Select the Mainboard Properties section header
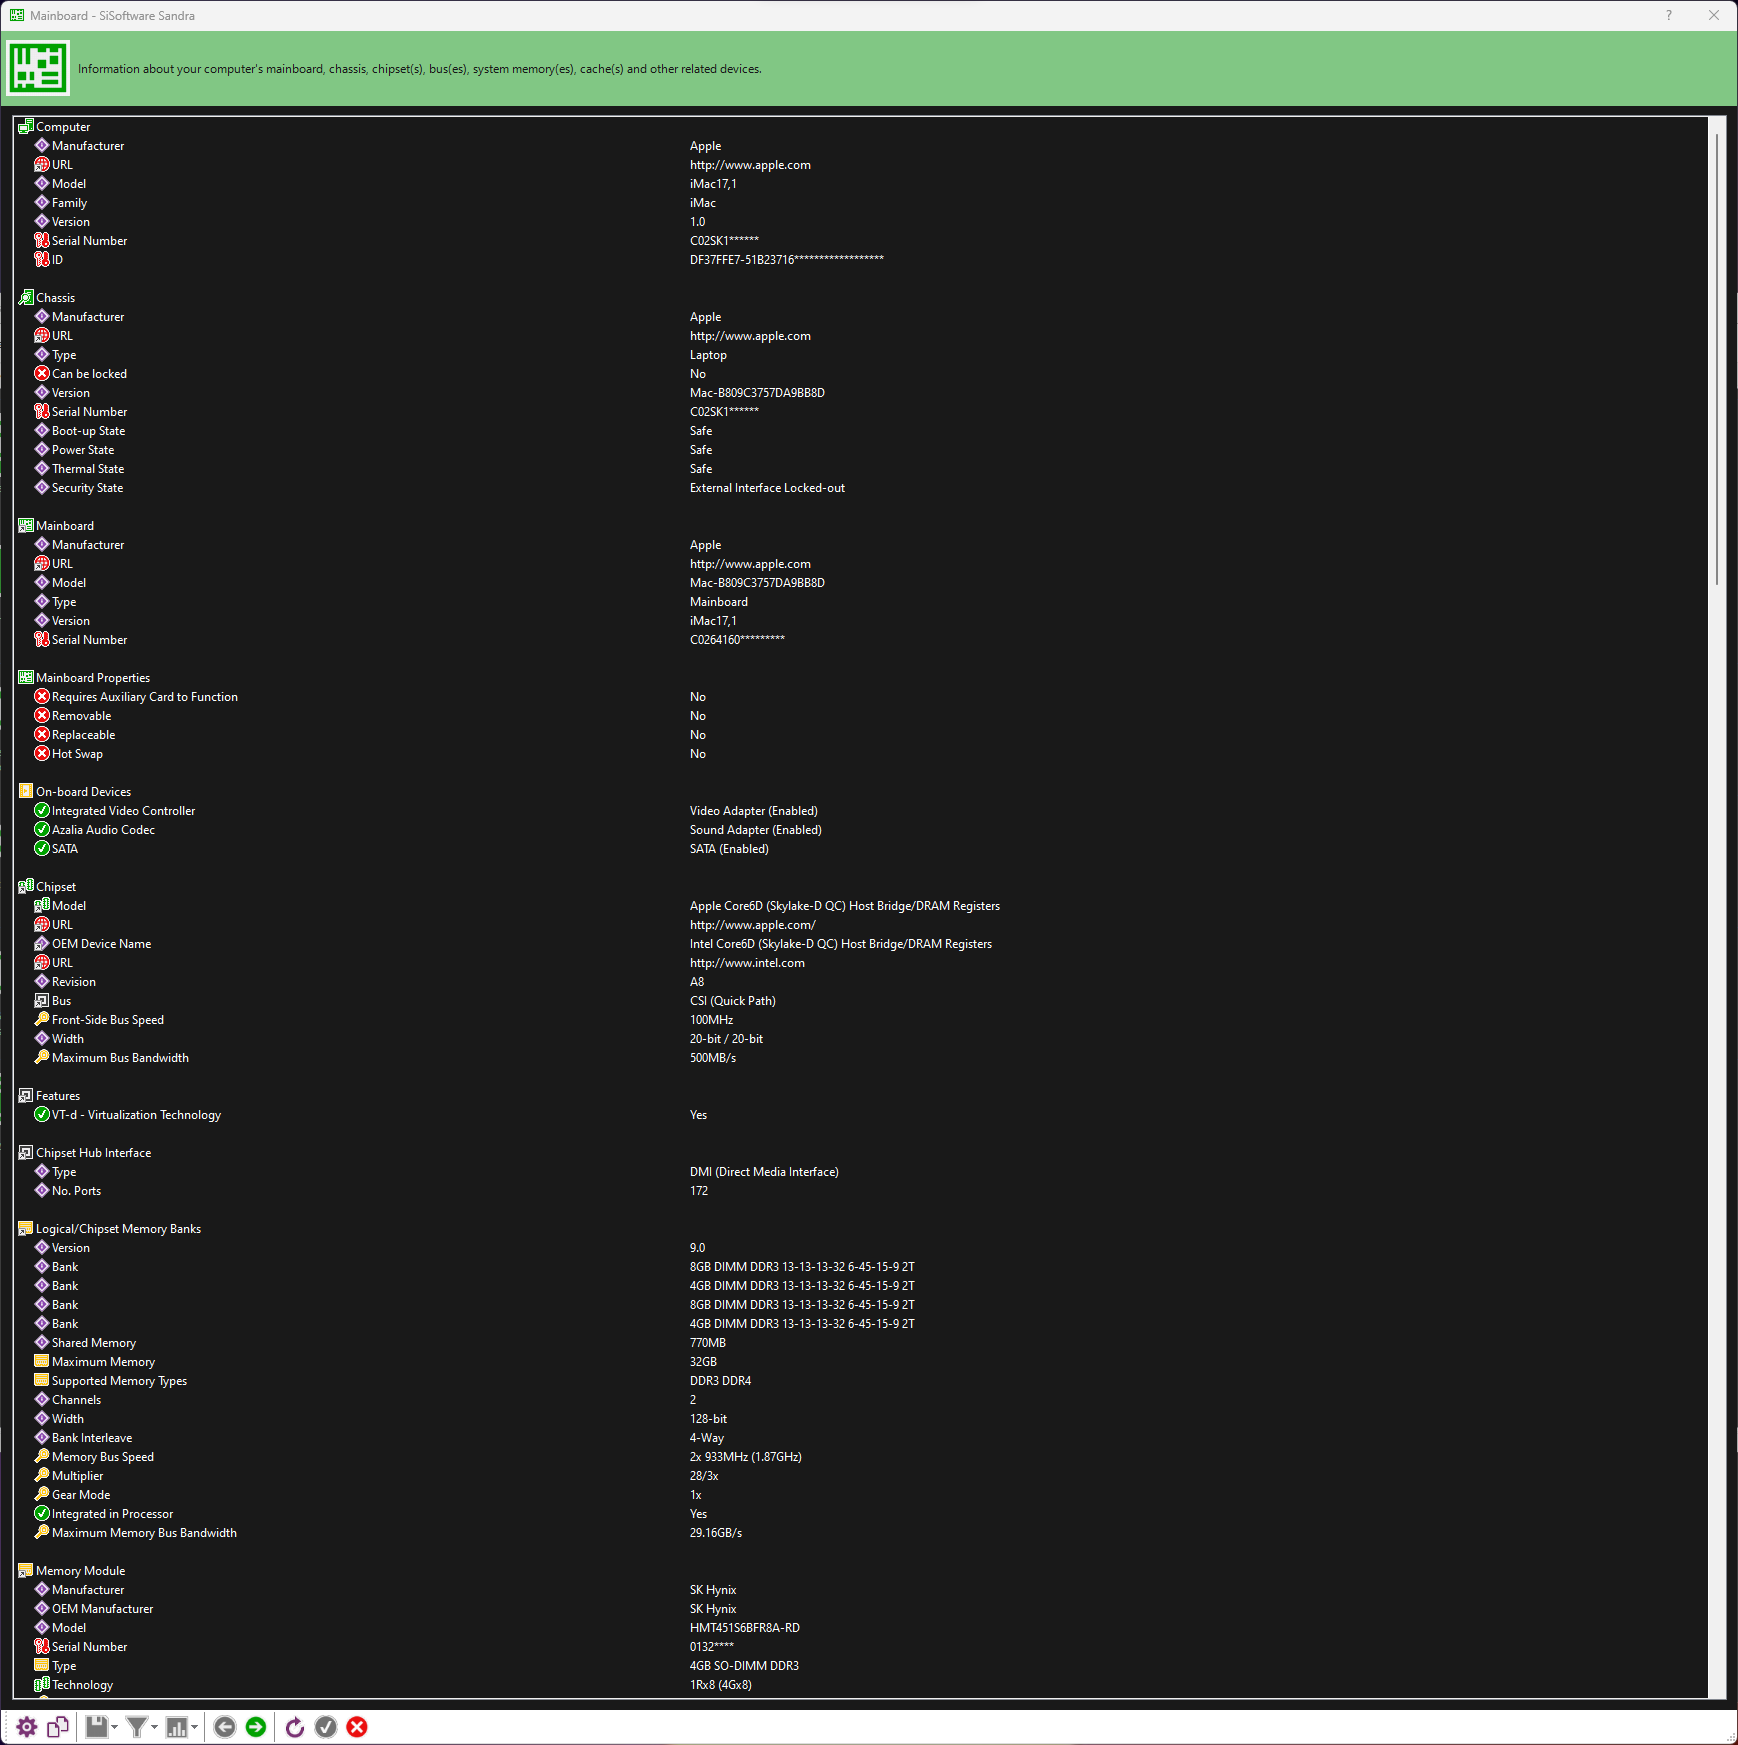The width and height of the screenshot is (1738, 1745). (x=93, y=678)
